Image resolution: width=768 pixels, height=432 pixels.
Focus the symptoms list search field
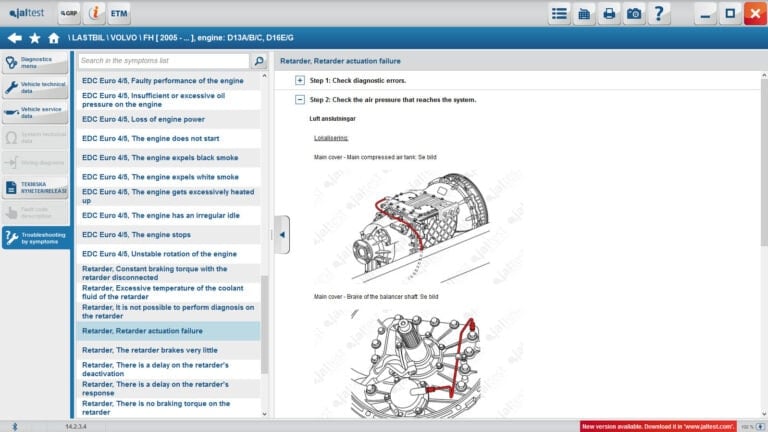tap(164, 61)
